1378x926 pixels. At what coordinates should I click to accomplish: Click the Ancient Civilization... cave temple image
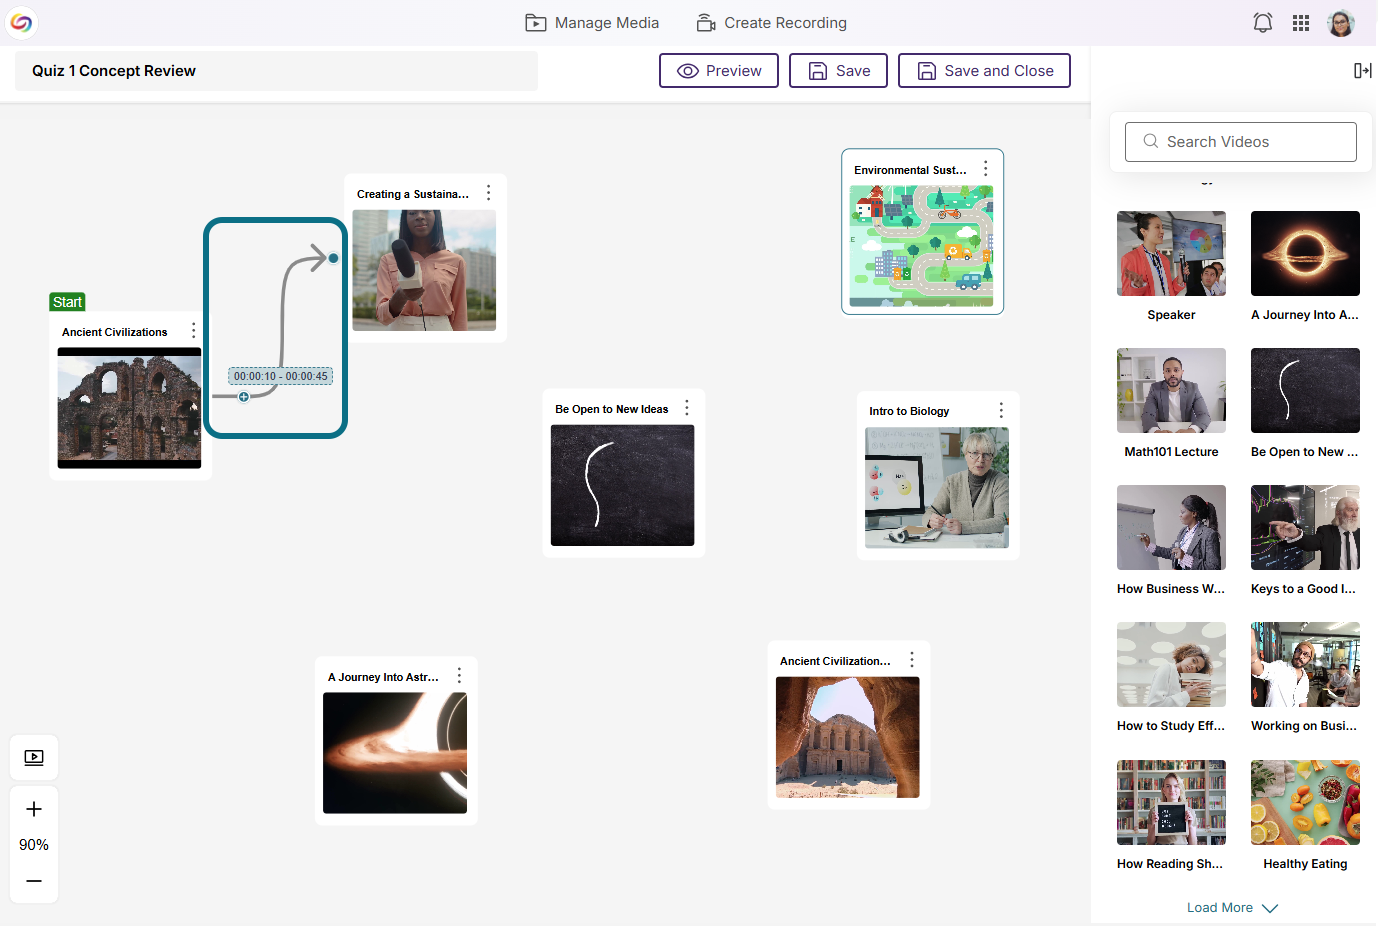847,737
